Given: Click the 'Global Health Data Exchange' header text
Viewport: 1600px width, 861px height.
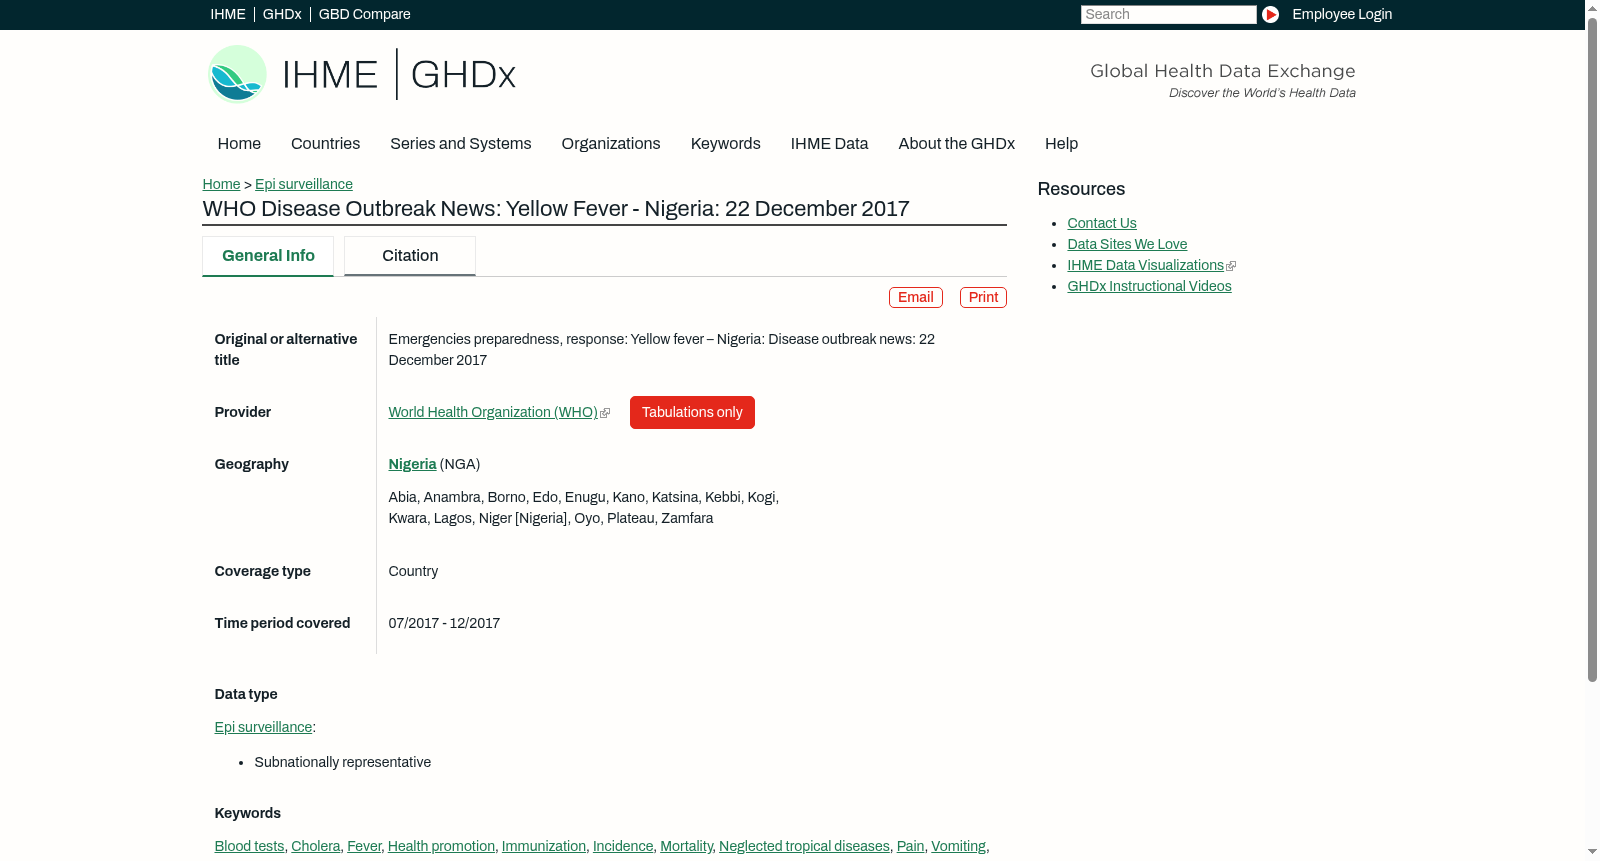Looking at the screenshot, I should (1223, 71).
